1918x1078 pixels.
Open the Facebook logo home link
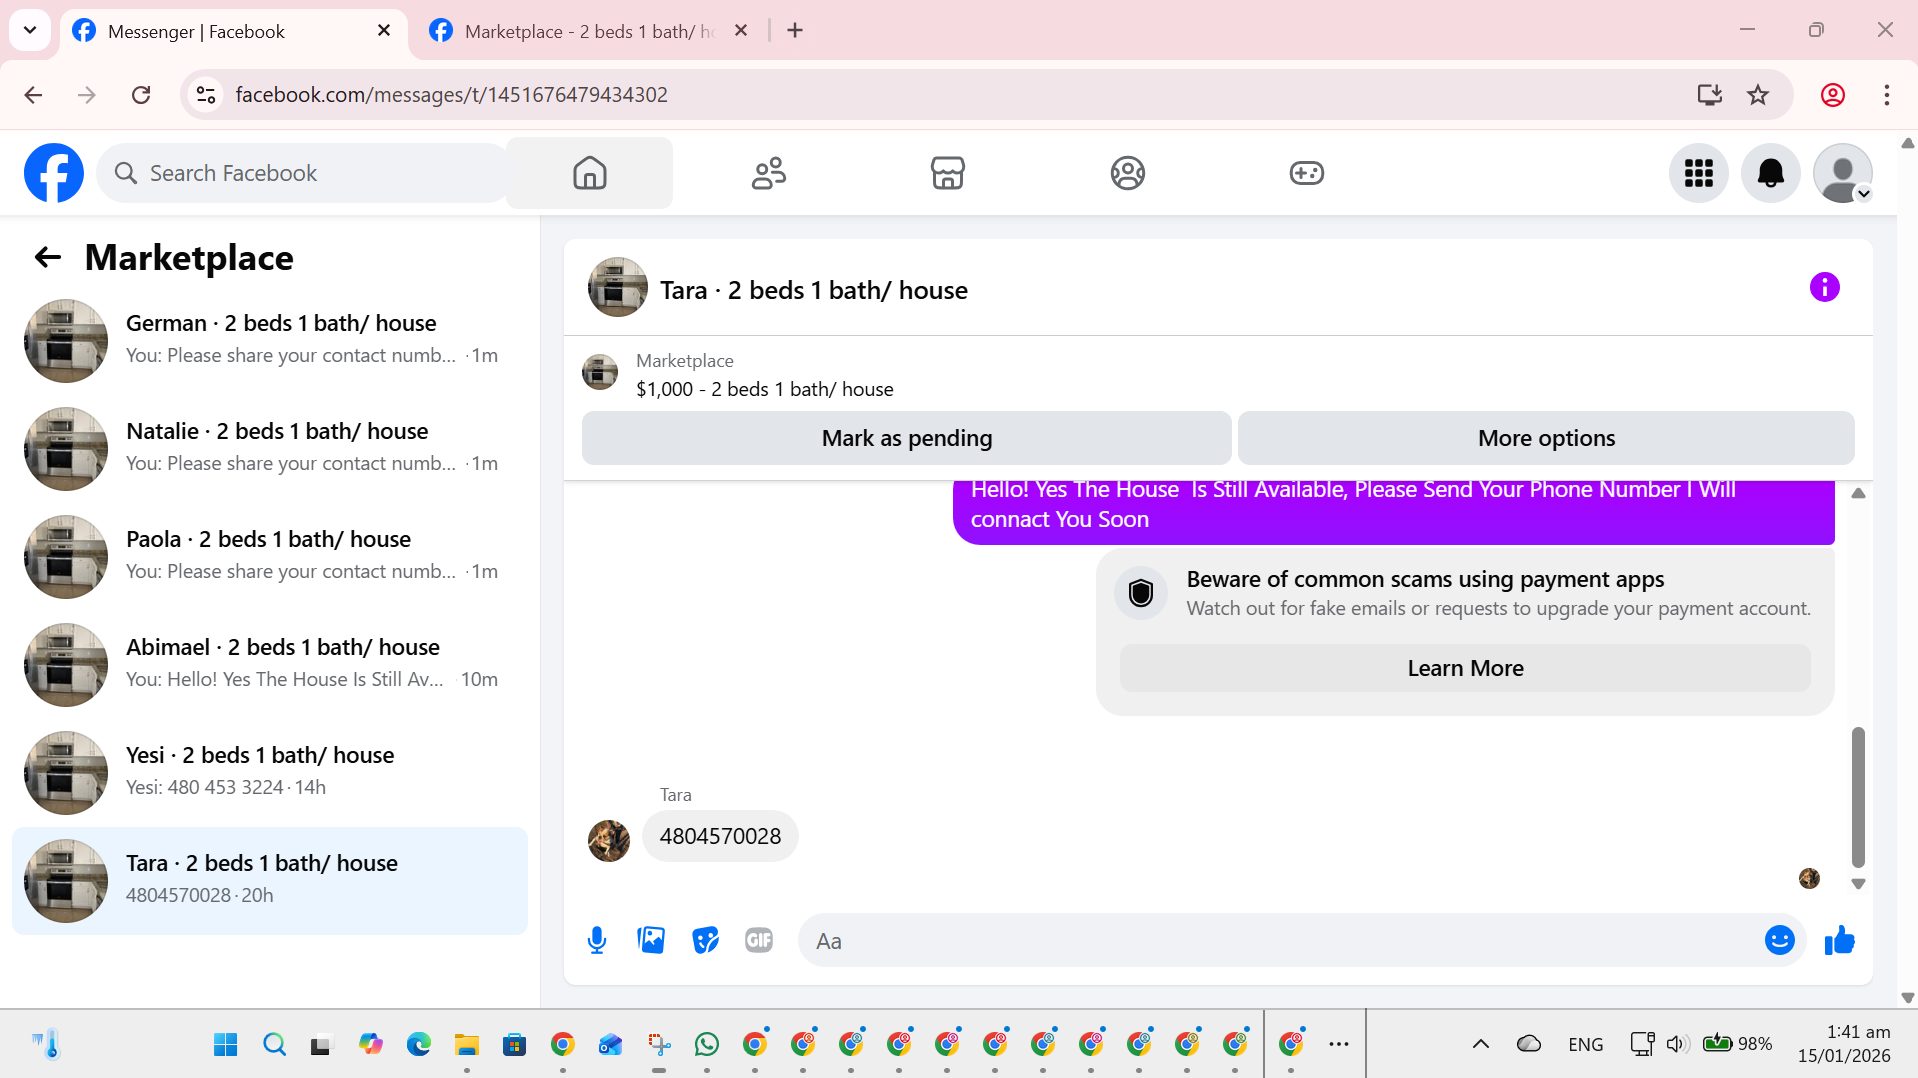[54, 173]
